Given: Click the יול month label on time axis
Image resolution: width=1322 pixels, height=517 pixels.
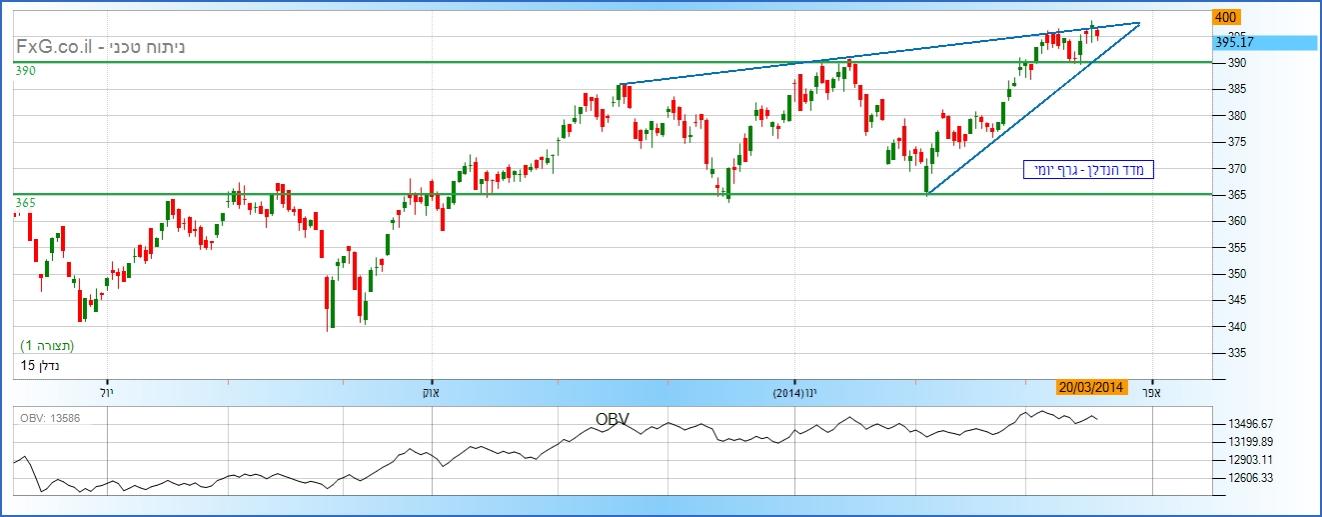Looking at the screenshot, I should (x=109, y=394).
